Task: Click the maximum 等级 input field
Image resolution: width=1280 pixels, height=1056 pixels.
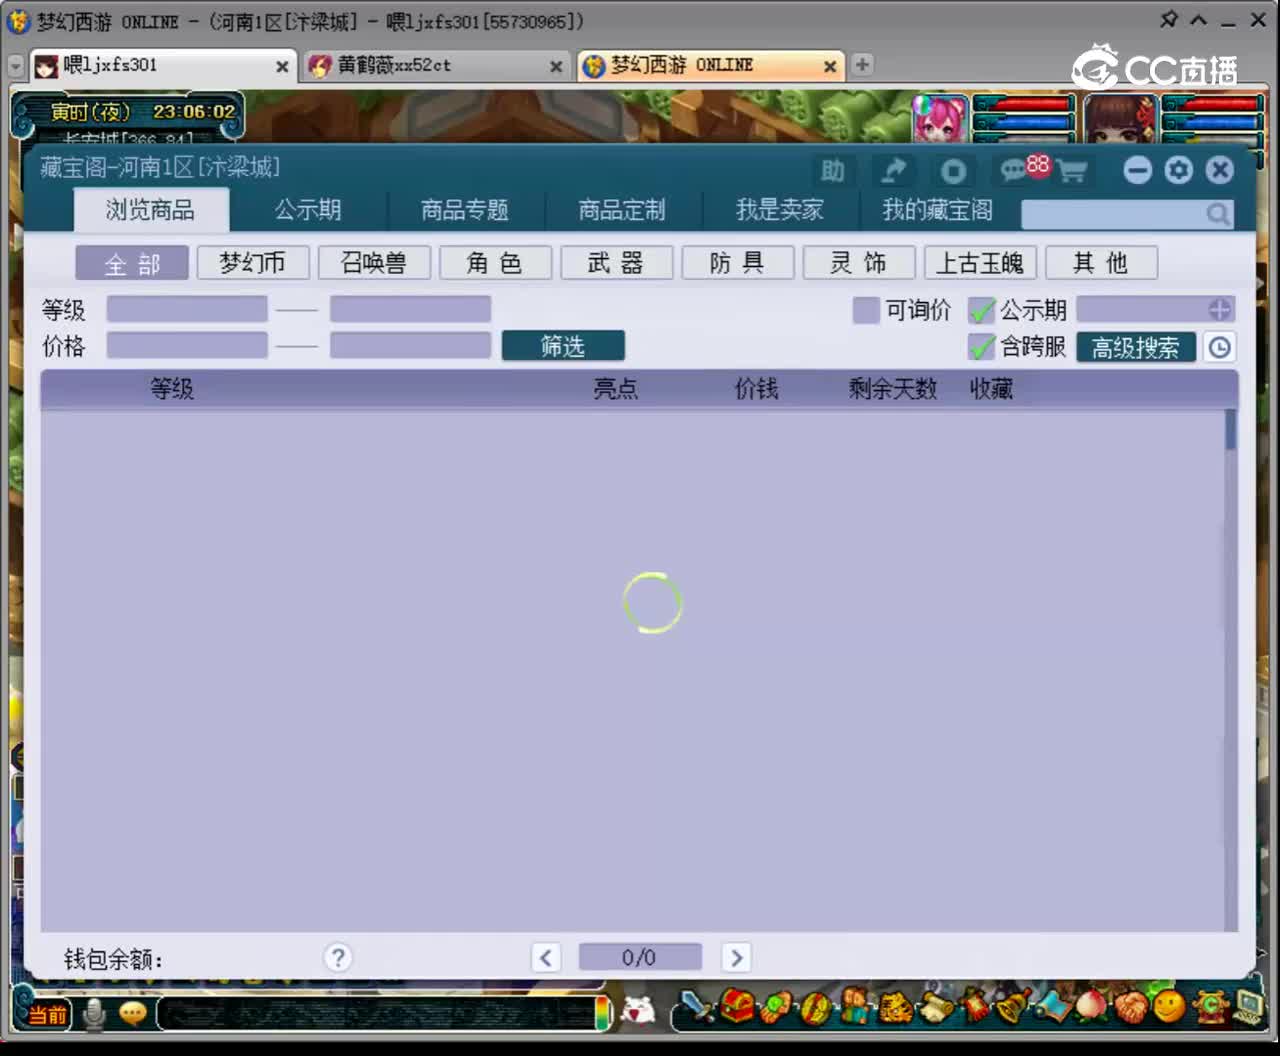Action: pos(411,309)
